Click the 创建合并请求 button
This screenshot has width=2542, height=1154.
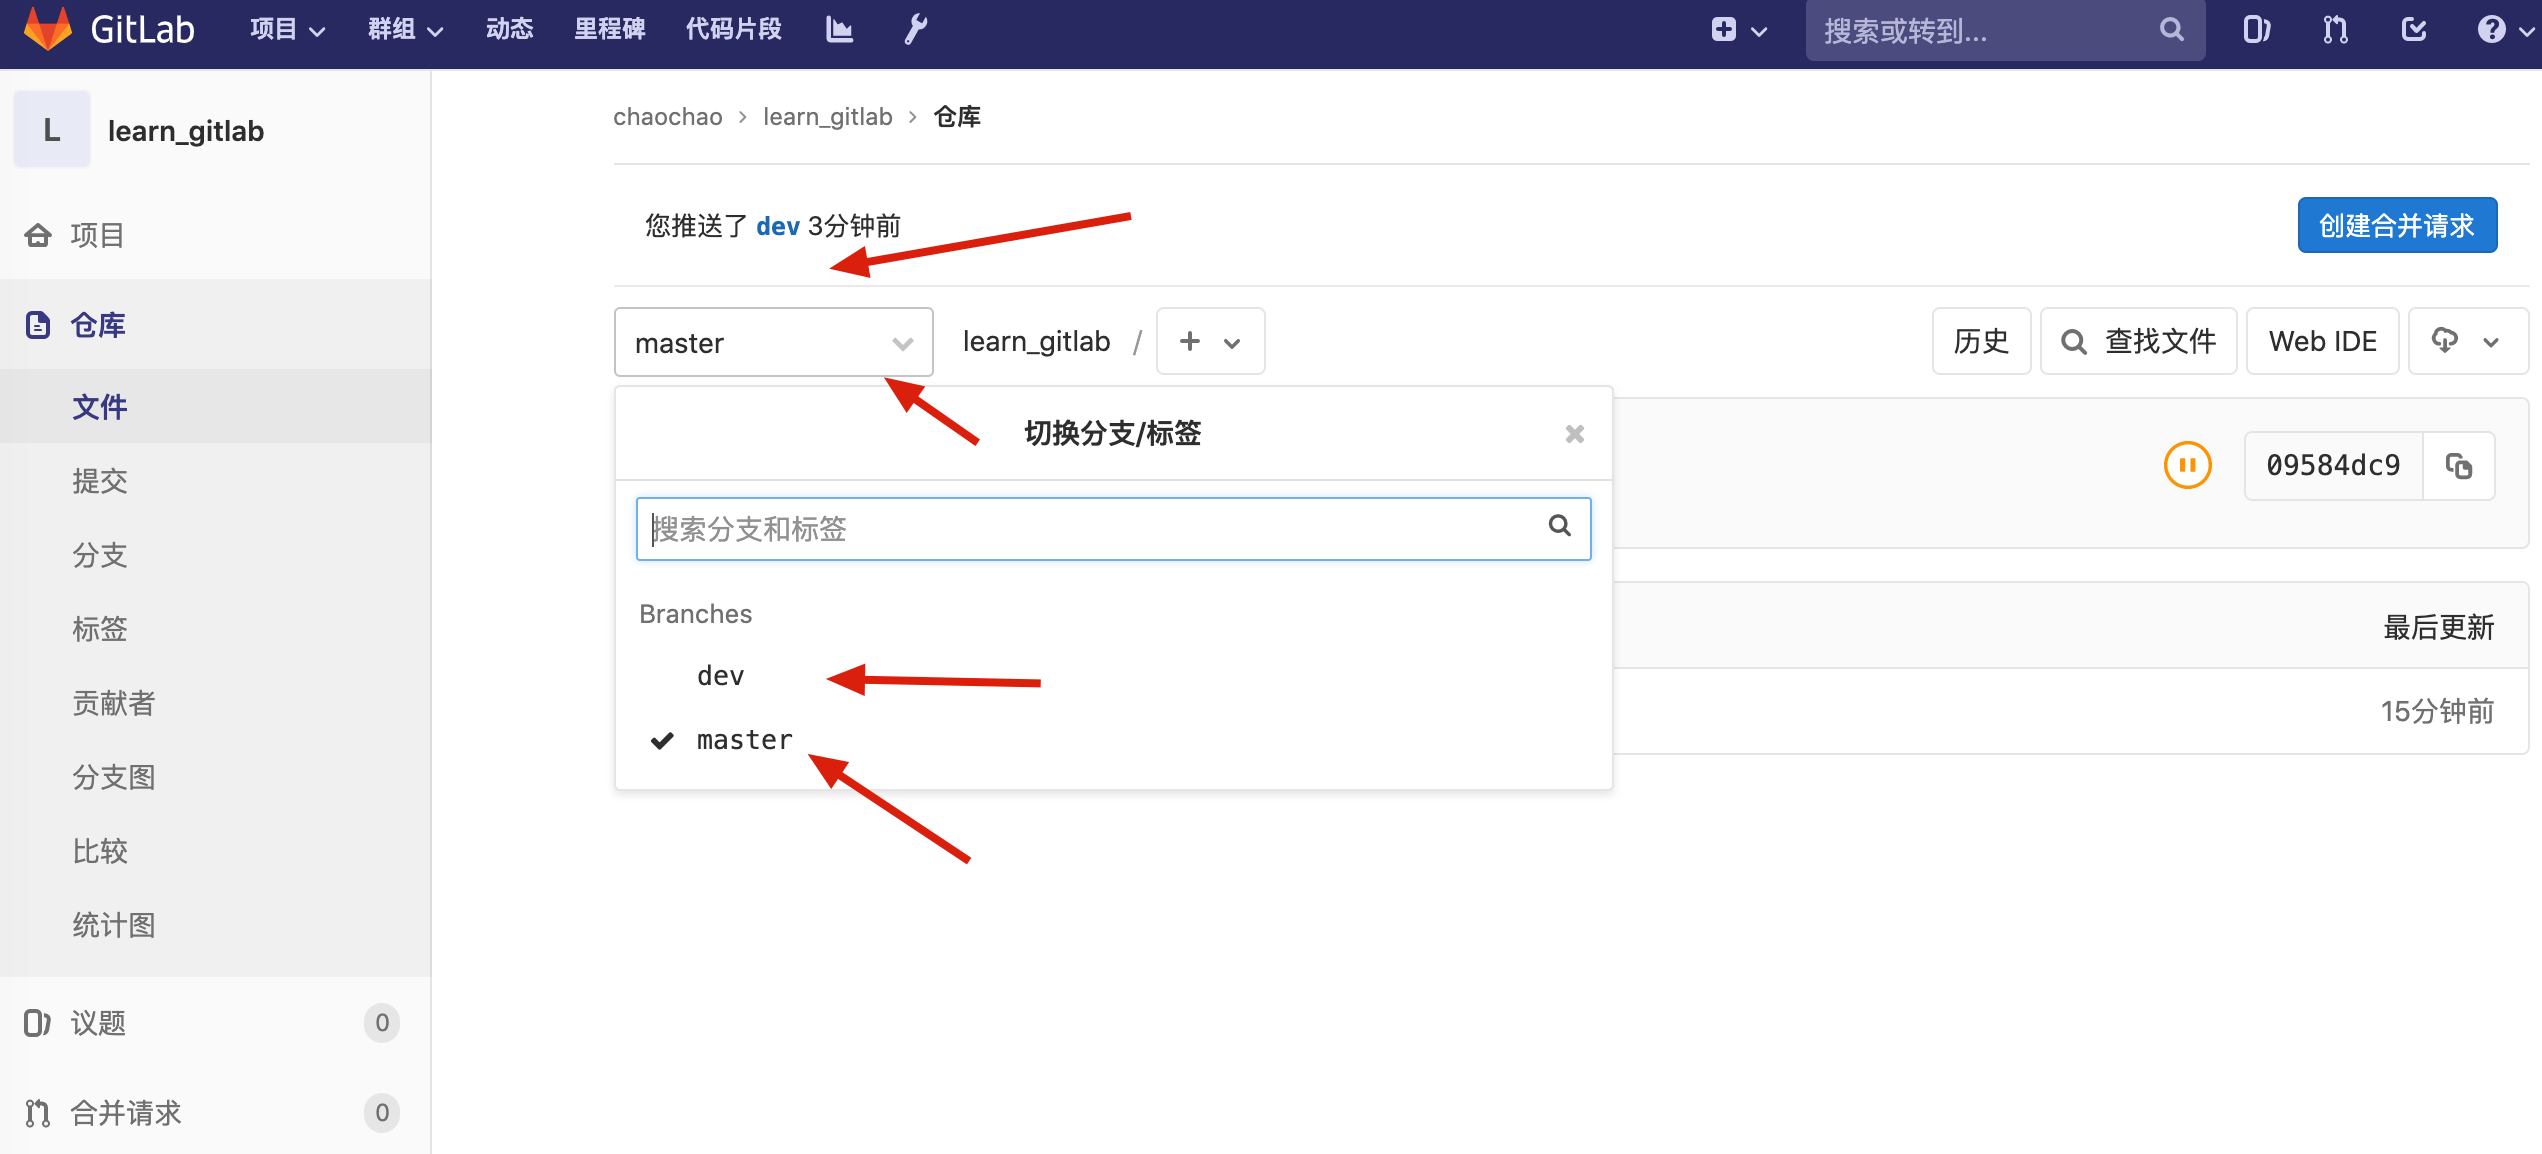click(2397, 226)
